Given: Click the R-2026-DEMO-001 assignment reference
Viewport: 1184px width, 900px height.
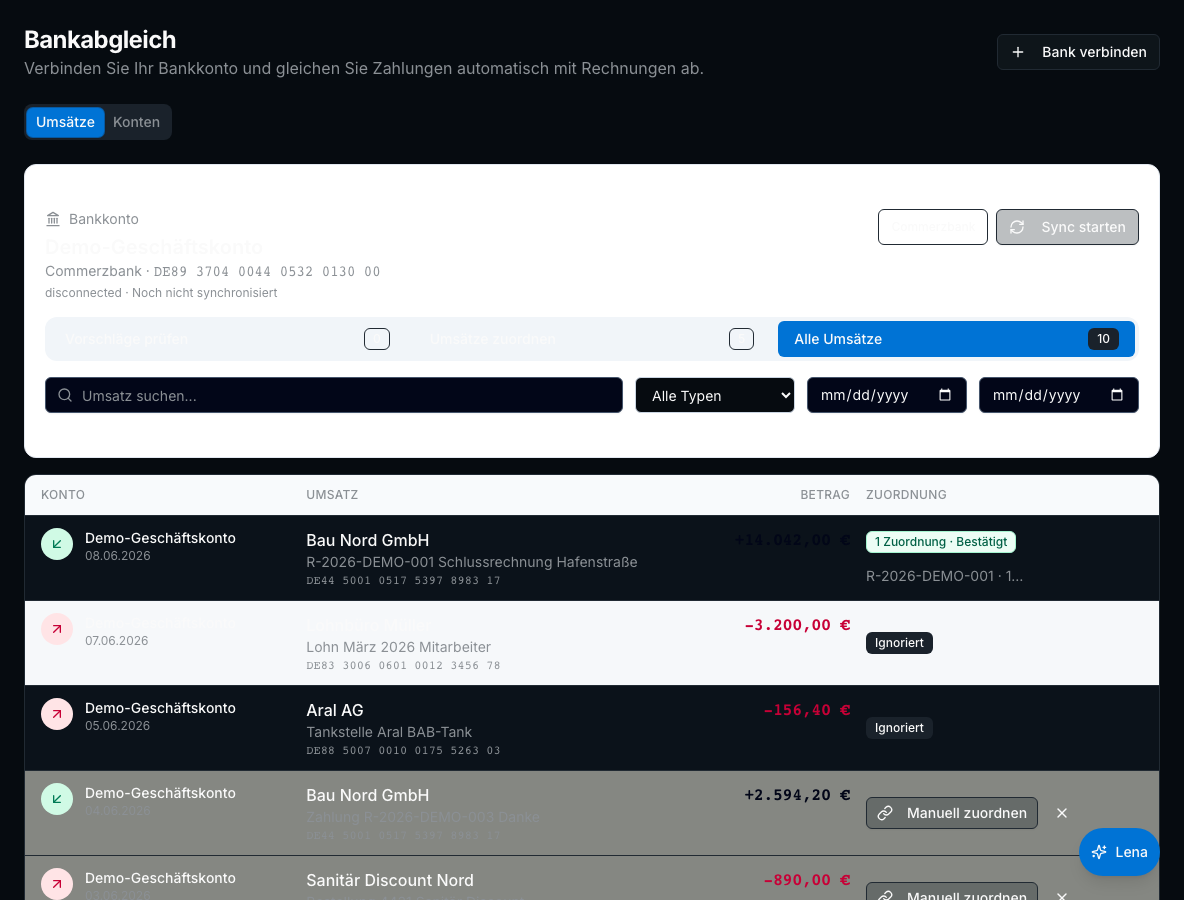Looking at the screenshot, I should [945, 576].
